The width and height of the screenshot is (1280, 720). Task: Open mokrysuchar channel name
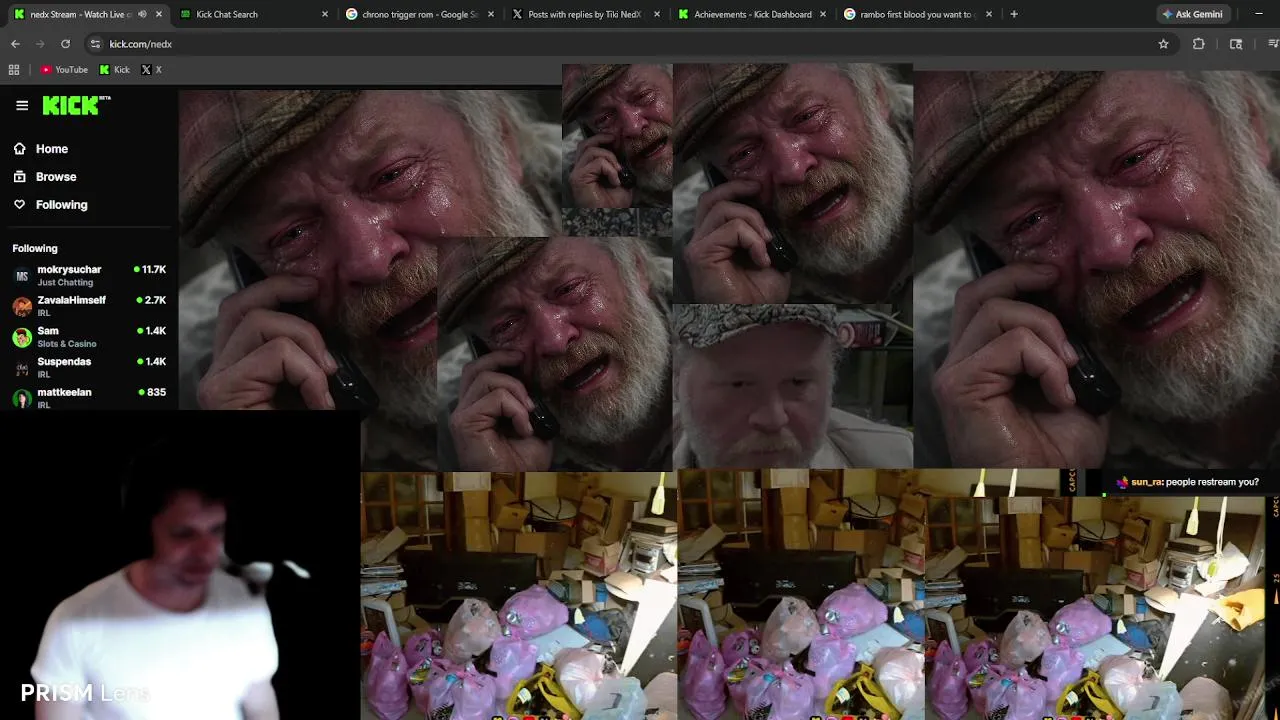(69, 270)
